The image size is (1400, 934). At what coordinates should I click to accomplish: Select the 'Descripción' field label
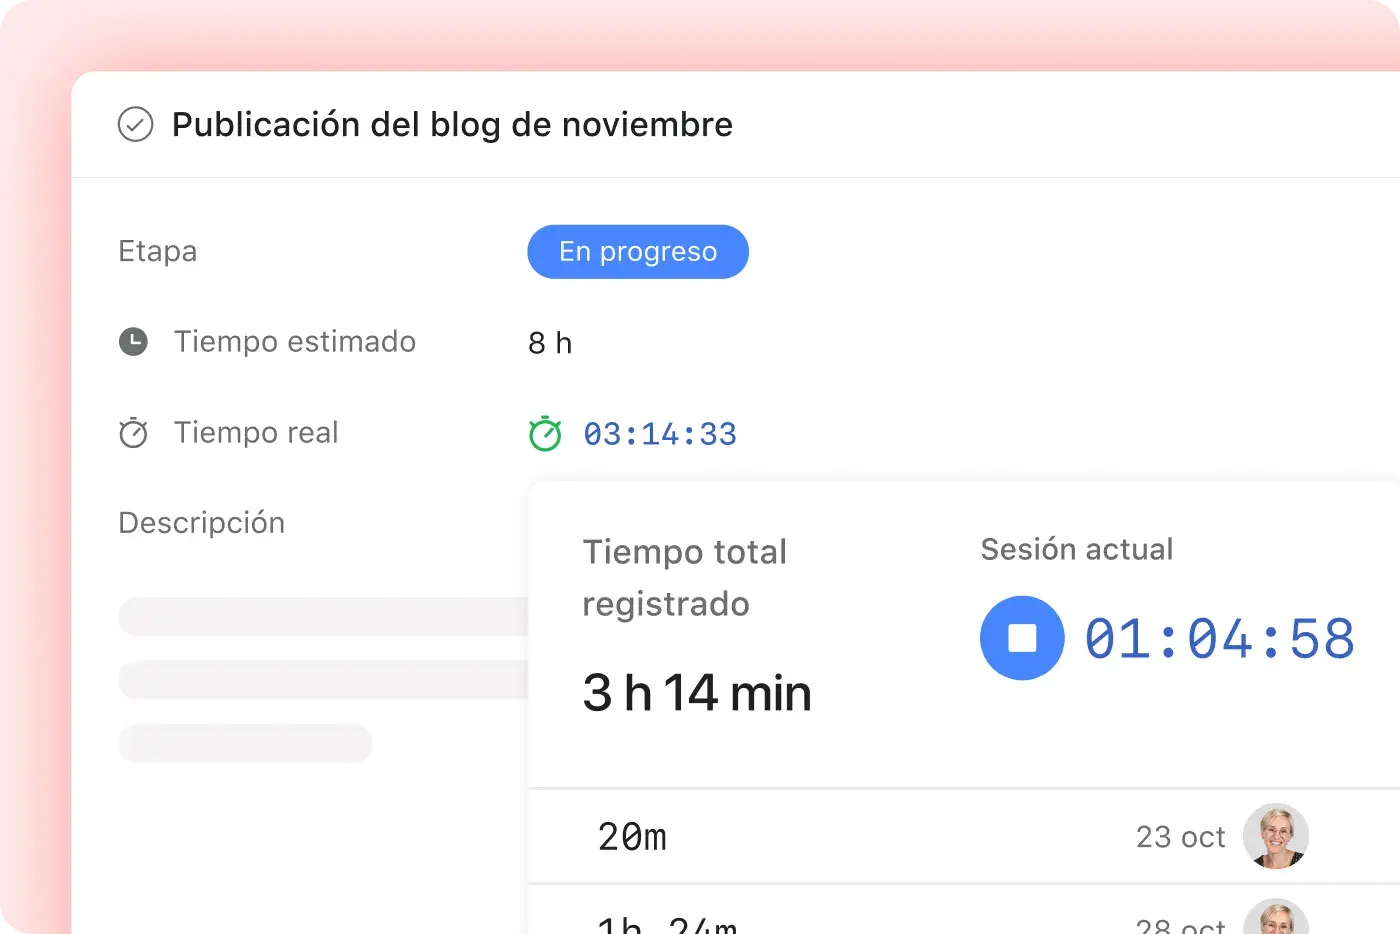[x=202, y=523]
